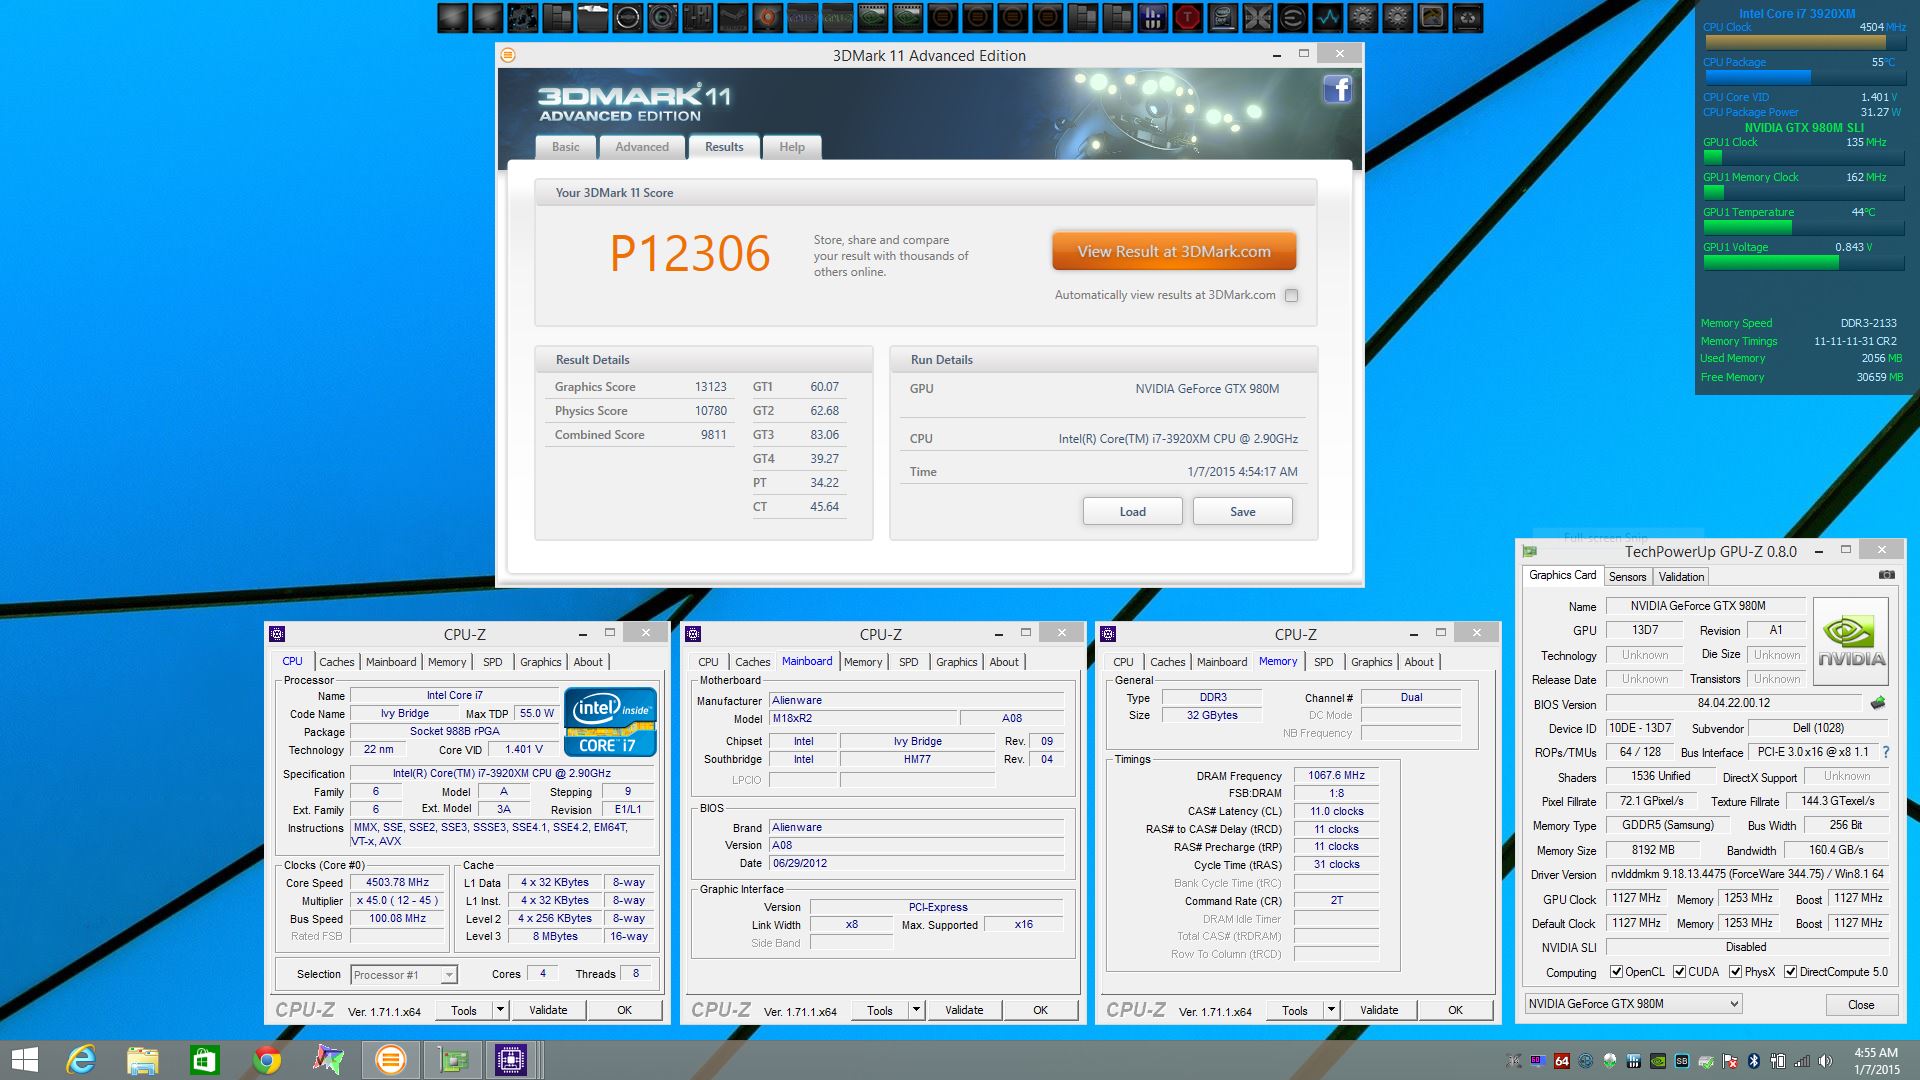Click OK in CPU-Z memory timings window
The width and height of the screenshot is (1920, 1080).
coord(1455,1010)
